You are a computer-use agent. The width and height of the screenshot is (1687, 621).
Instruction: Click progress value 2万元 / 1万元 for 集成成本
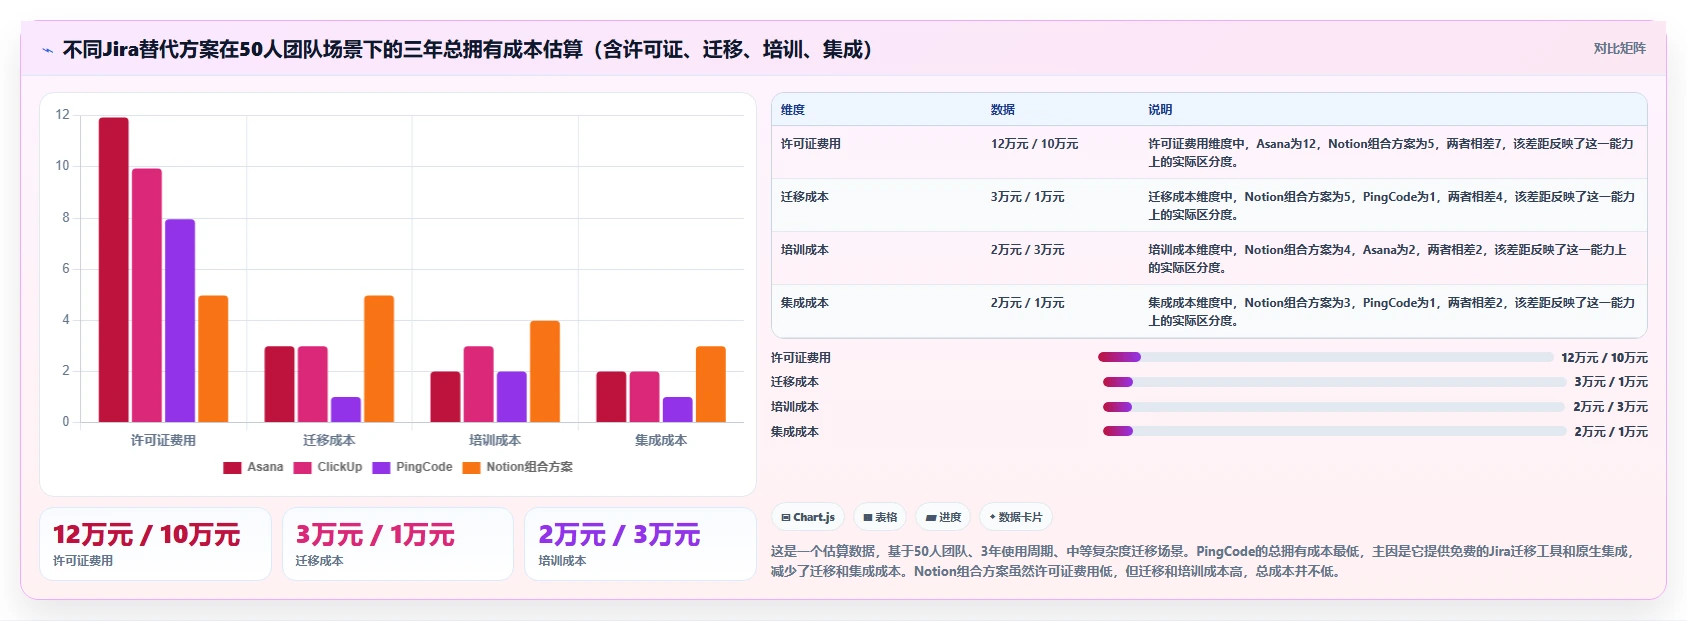[x=1611, y=431]
